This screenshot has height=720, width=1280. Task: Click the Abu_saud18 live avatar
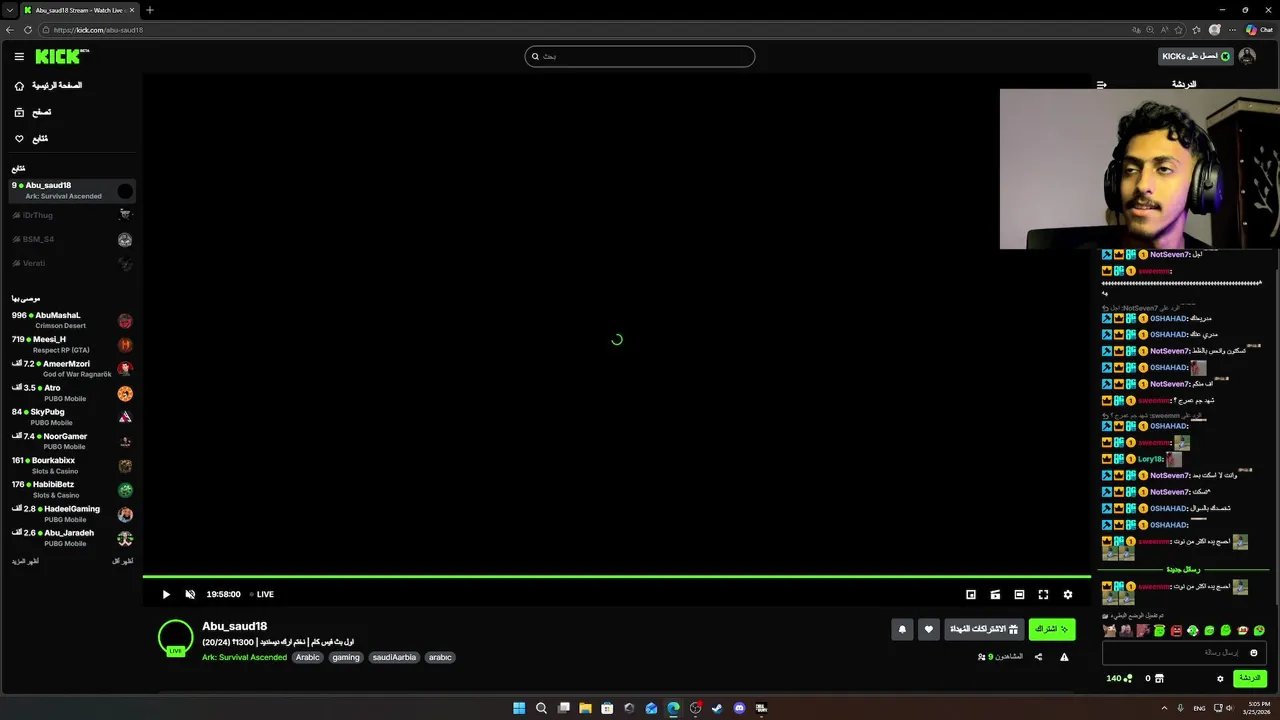point(175,638)
